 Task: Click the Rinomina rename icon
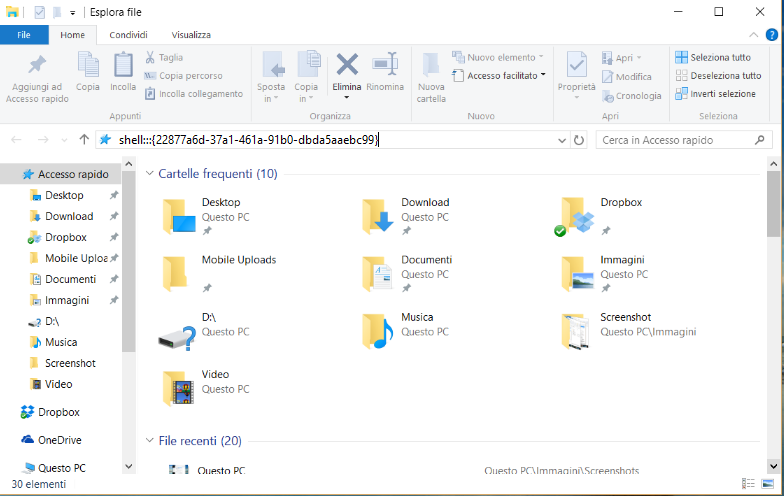385,65
